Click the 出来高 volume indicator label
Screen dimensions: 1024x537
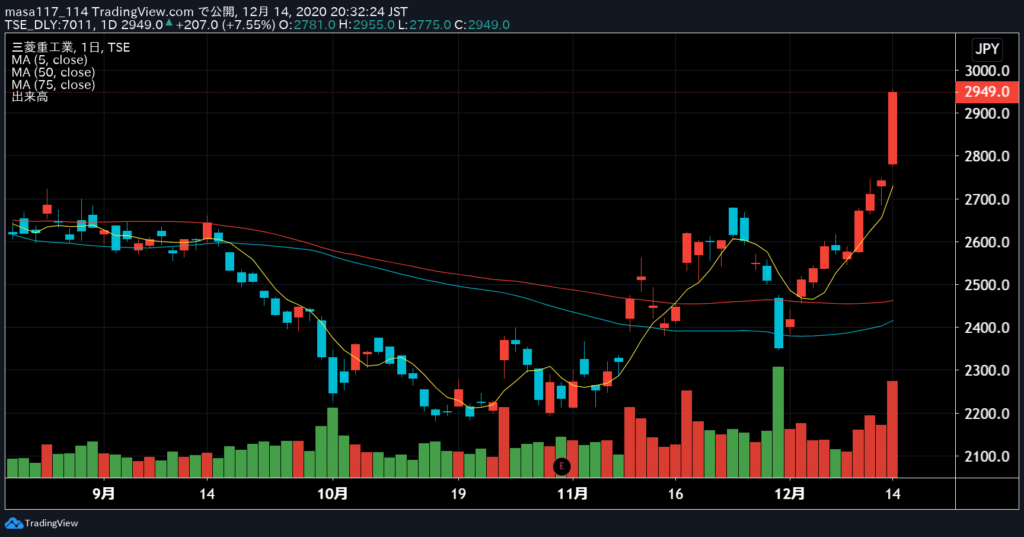[29, 97]
